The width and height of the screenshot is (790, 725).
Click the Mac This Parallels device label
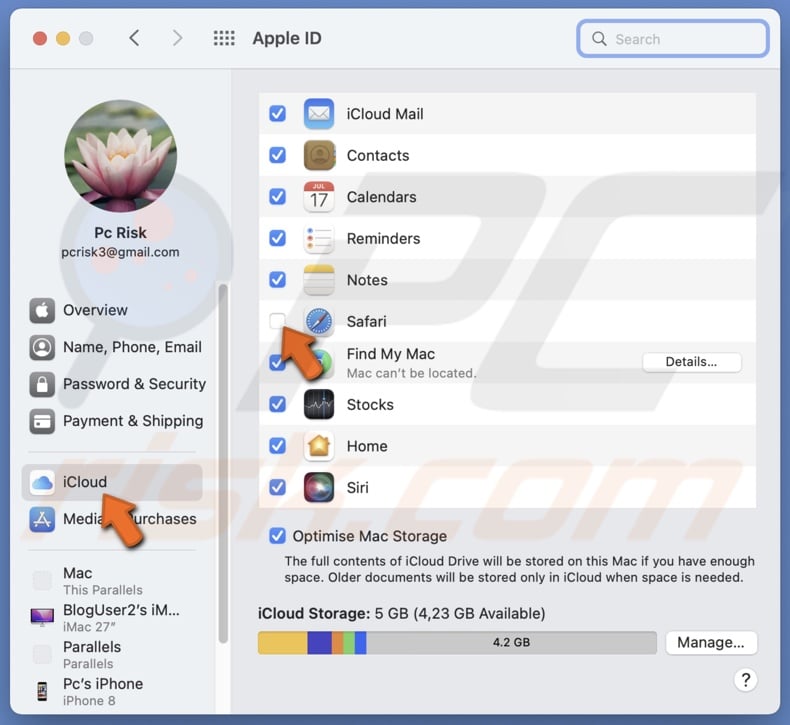point(102,581)
